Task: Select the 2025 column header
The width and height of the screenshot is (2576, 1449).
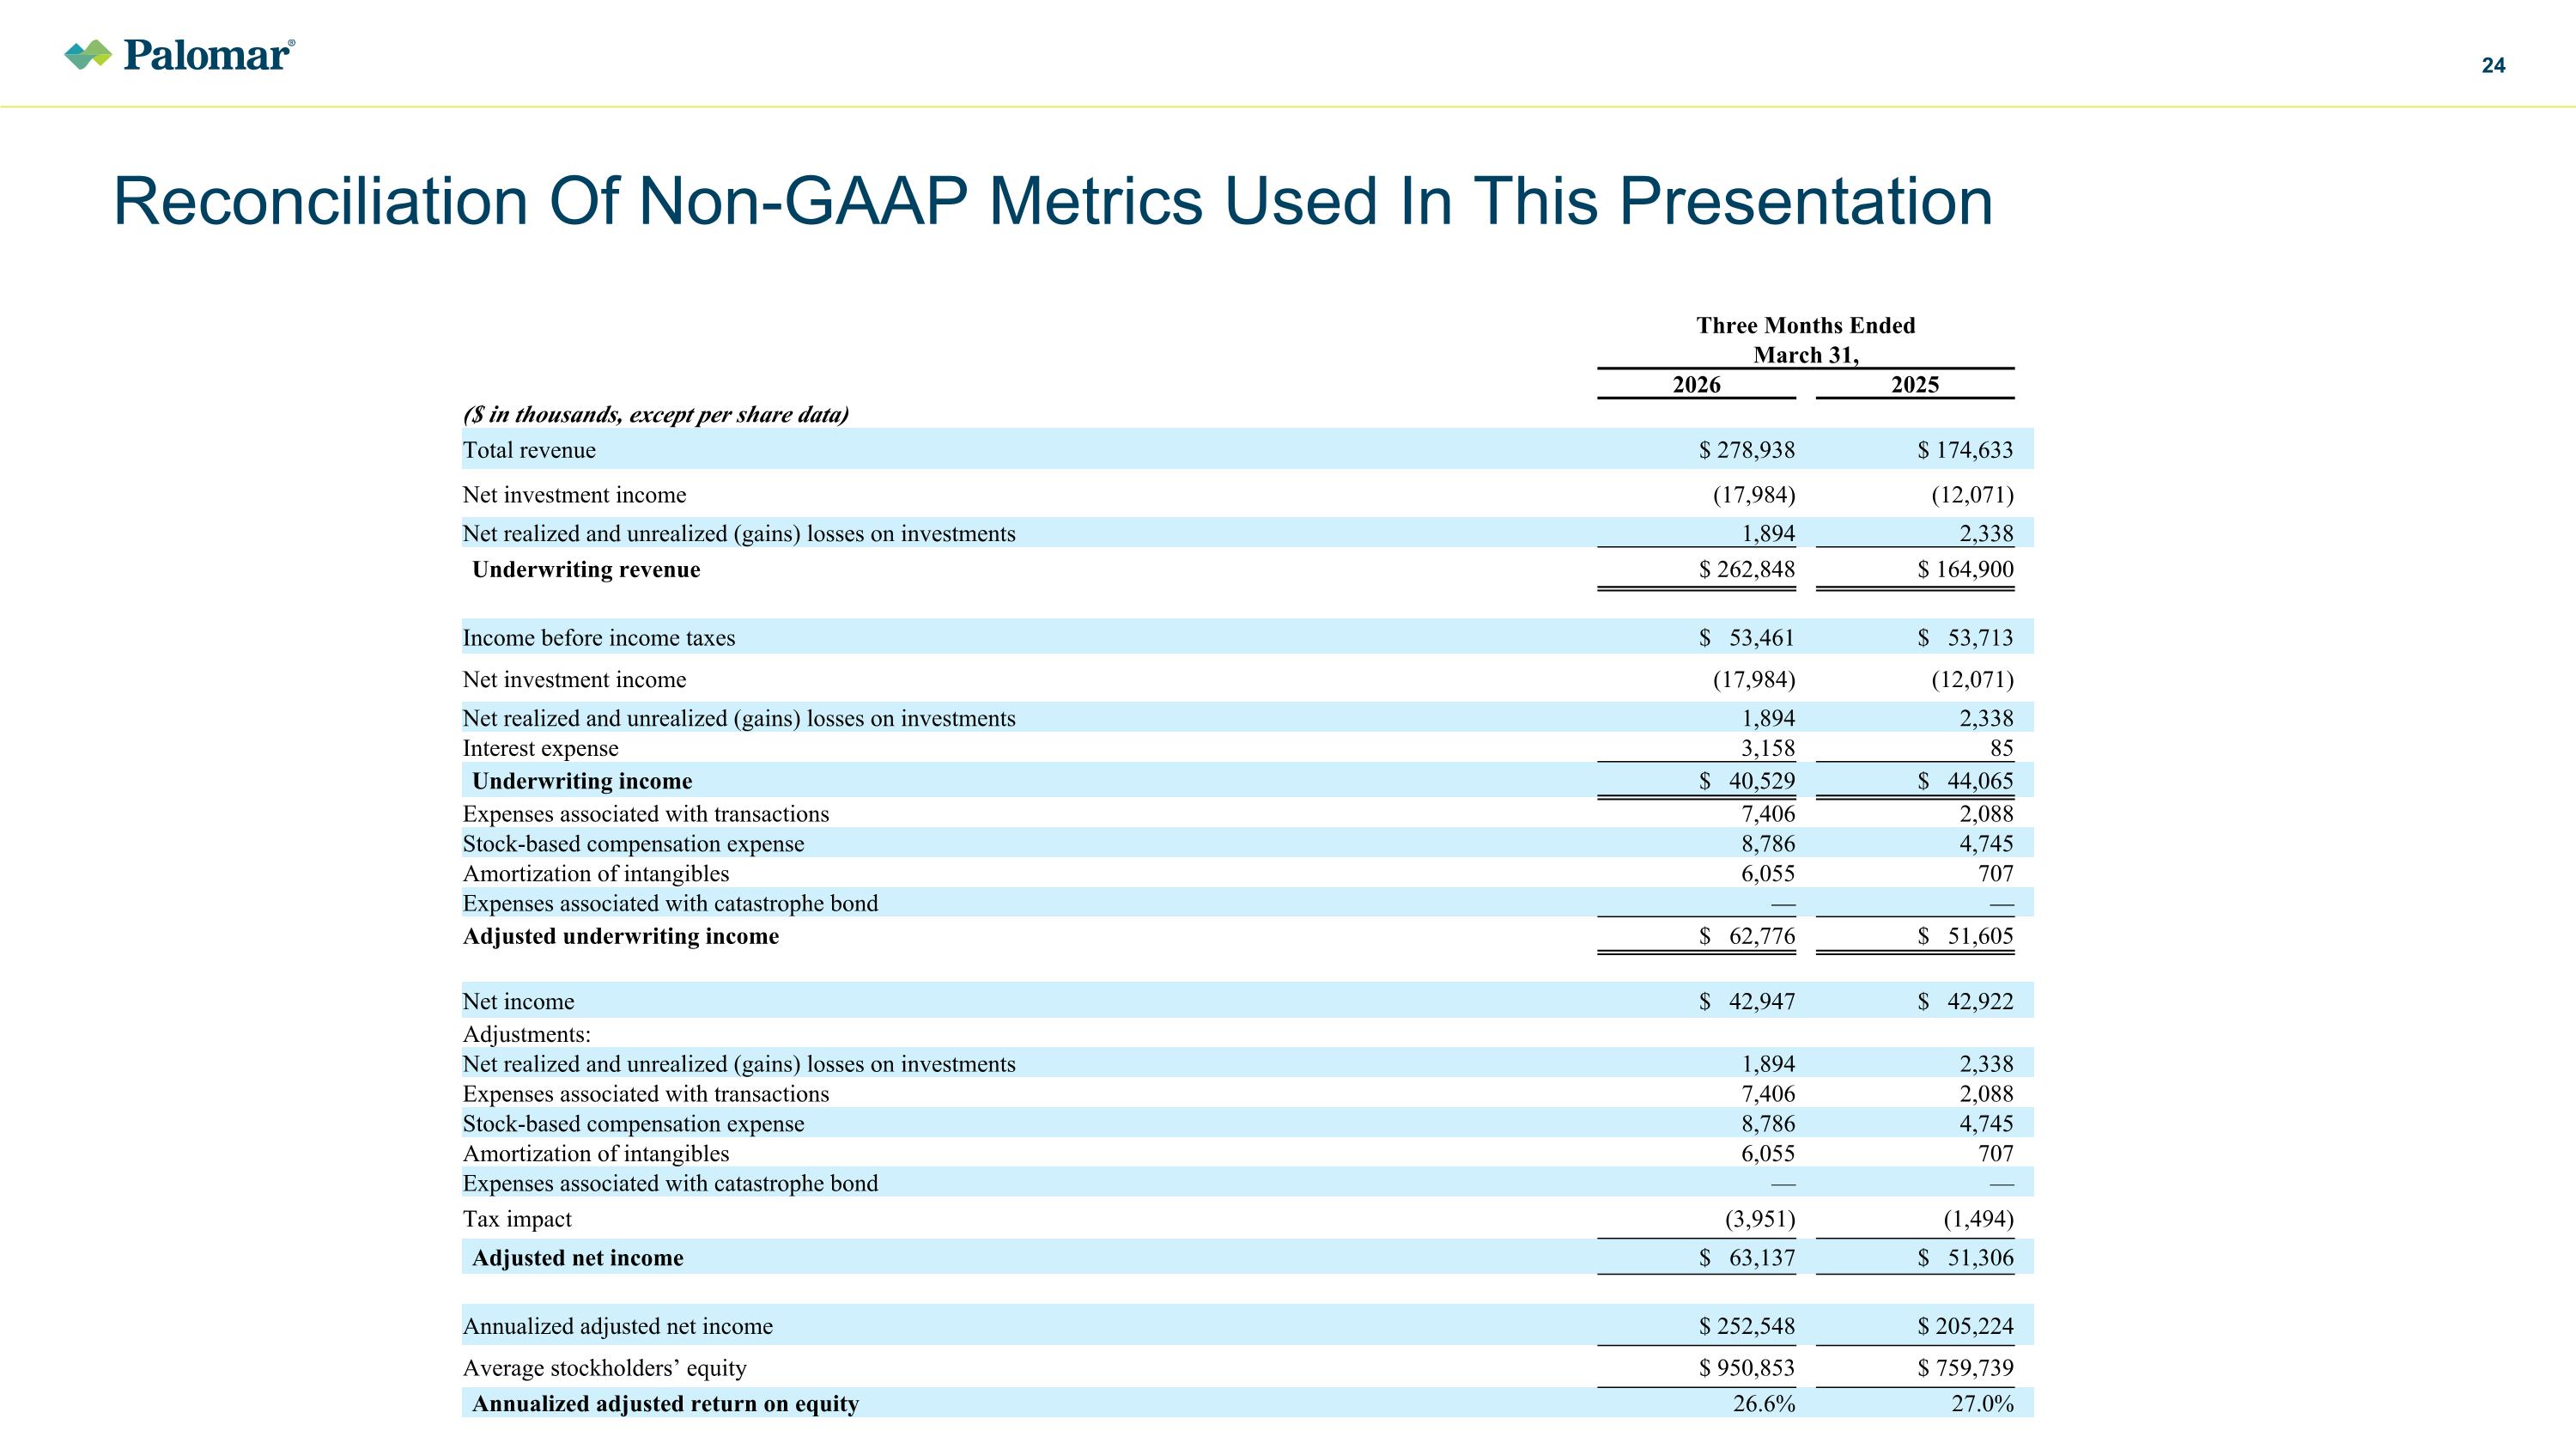Action: pyautogui.click(x=1914, y=385)
